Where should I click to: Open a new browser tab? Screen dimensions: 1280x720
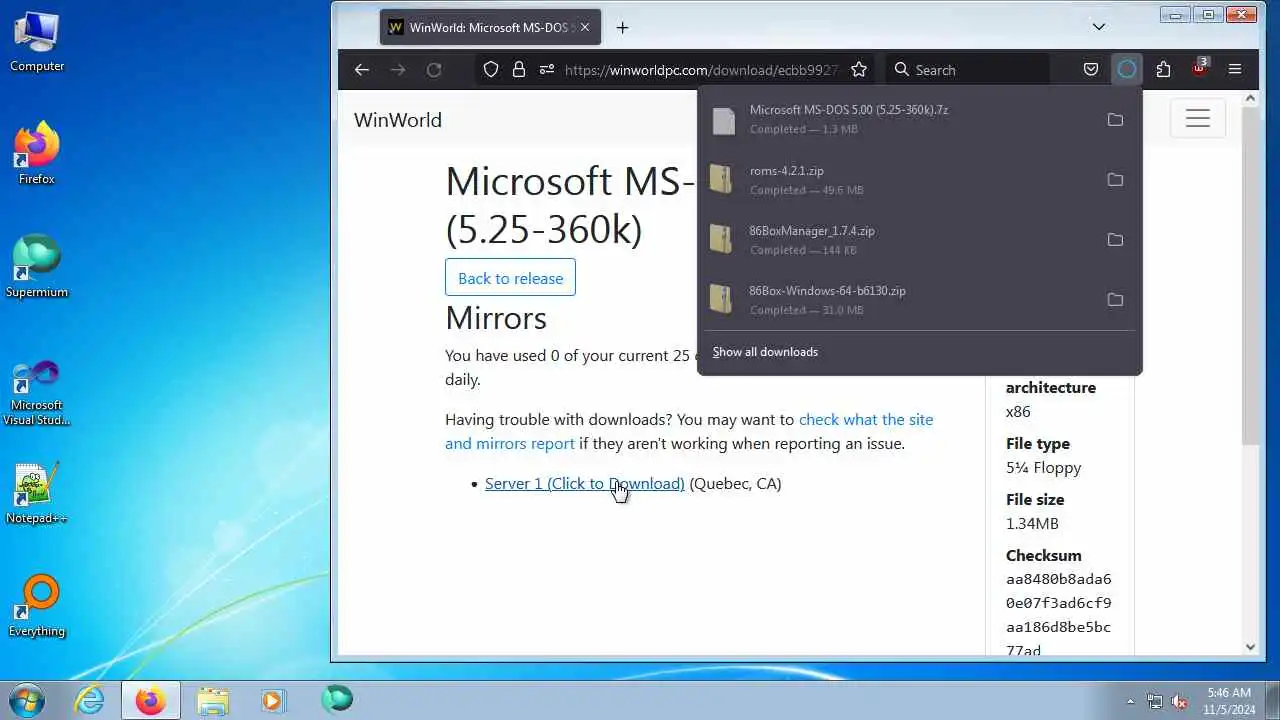622,28
